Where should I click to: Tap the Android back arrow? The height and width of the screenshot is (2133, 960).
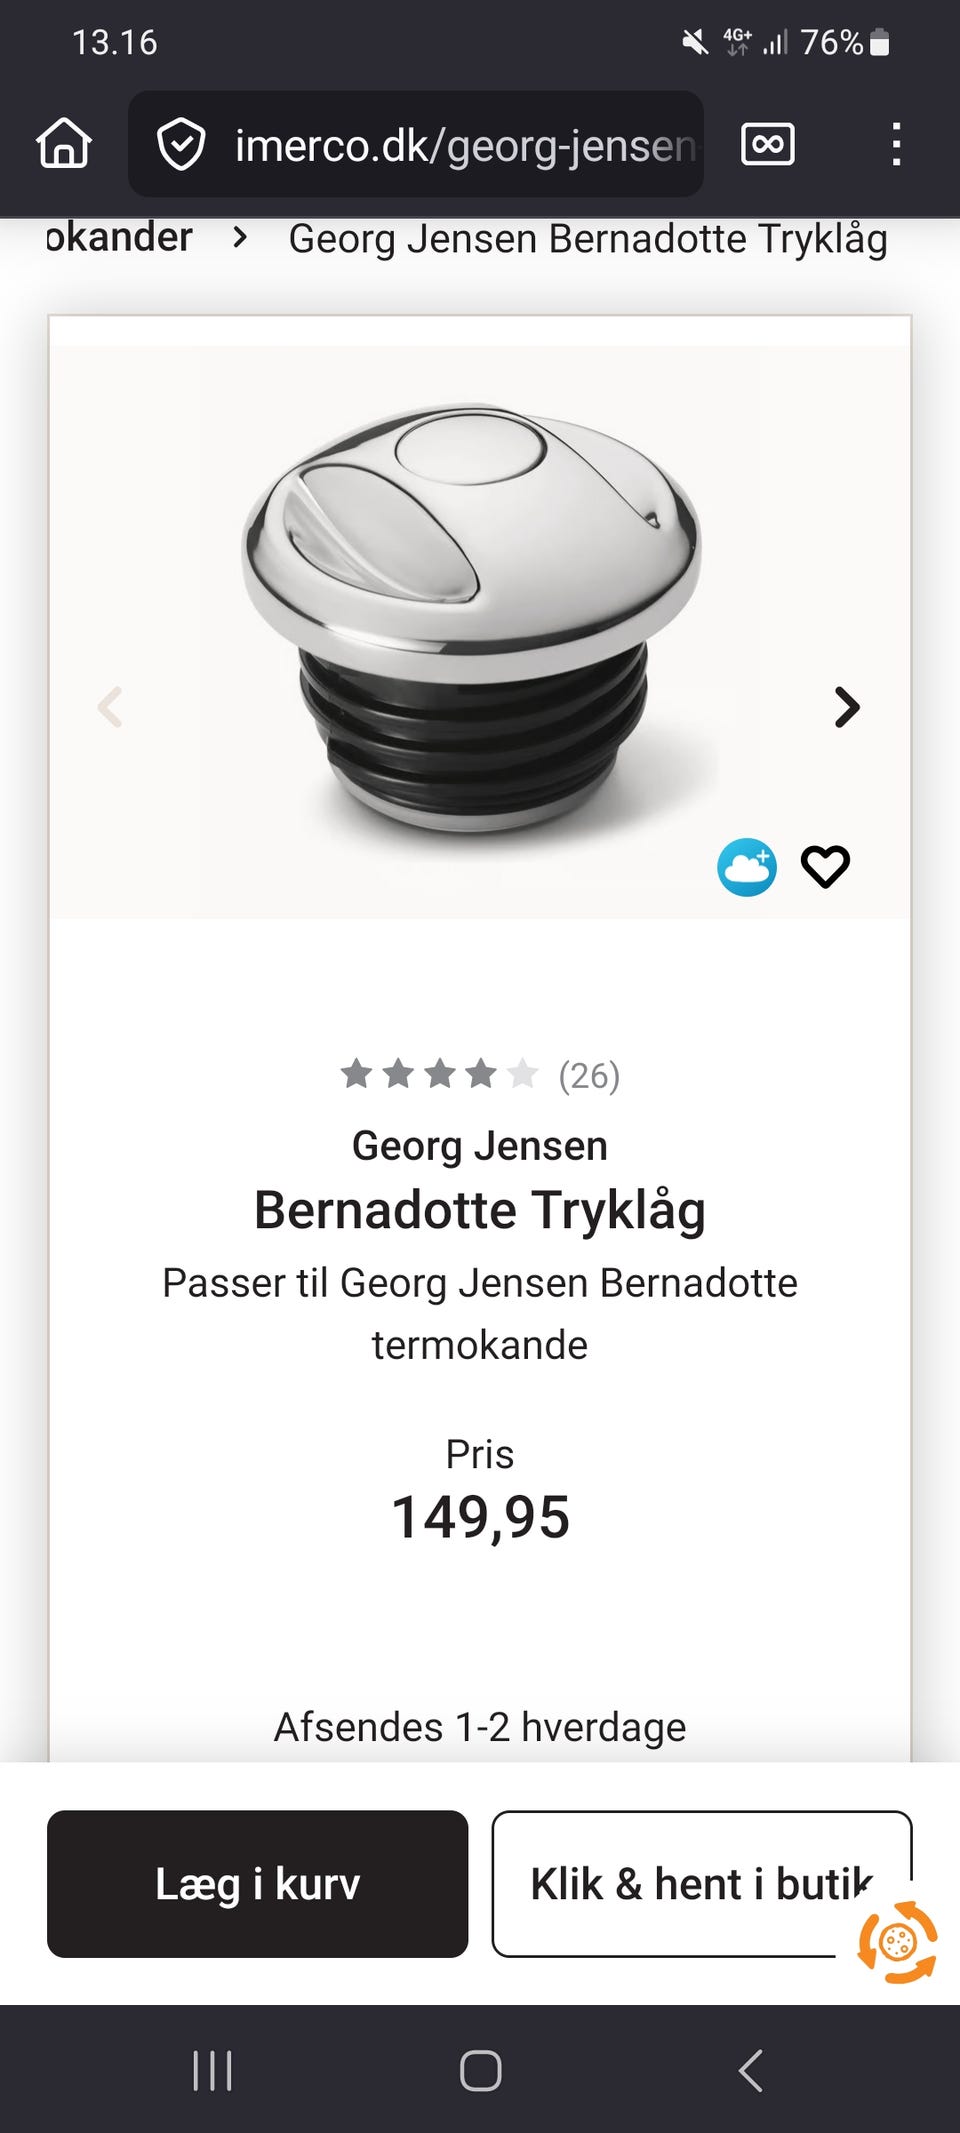751,2070
